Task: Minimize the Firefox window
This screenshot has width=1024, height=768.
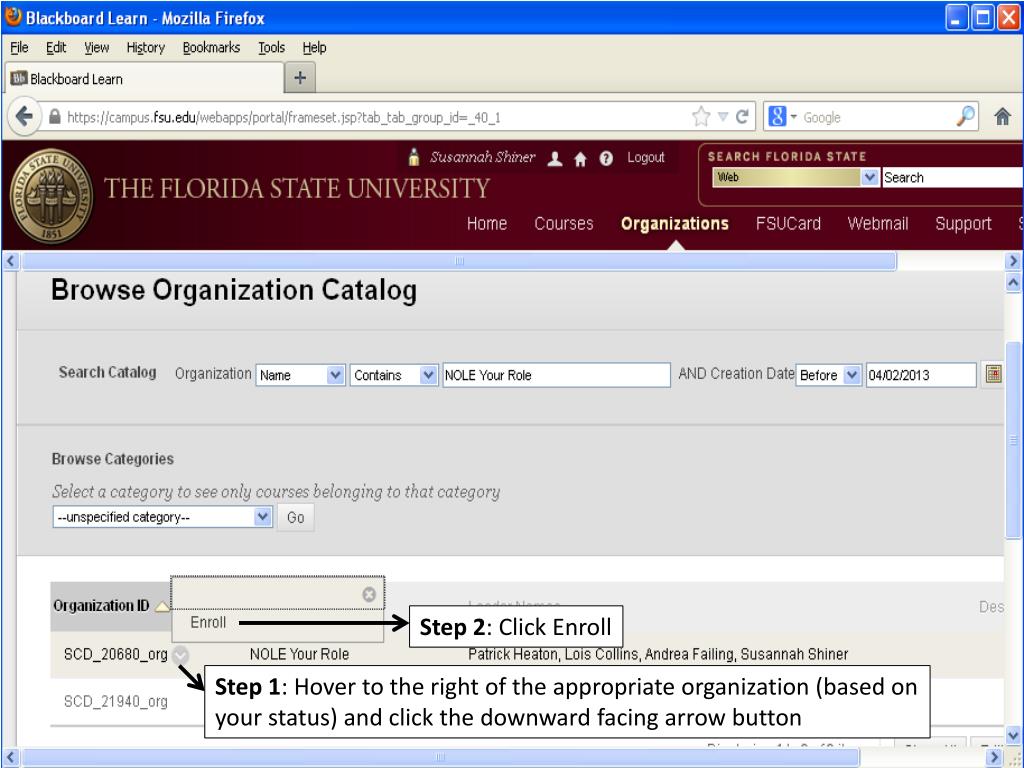Action: coord(957,18)
